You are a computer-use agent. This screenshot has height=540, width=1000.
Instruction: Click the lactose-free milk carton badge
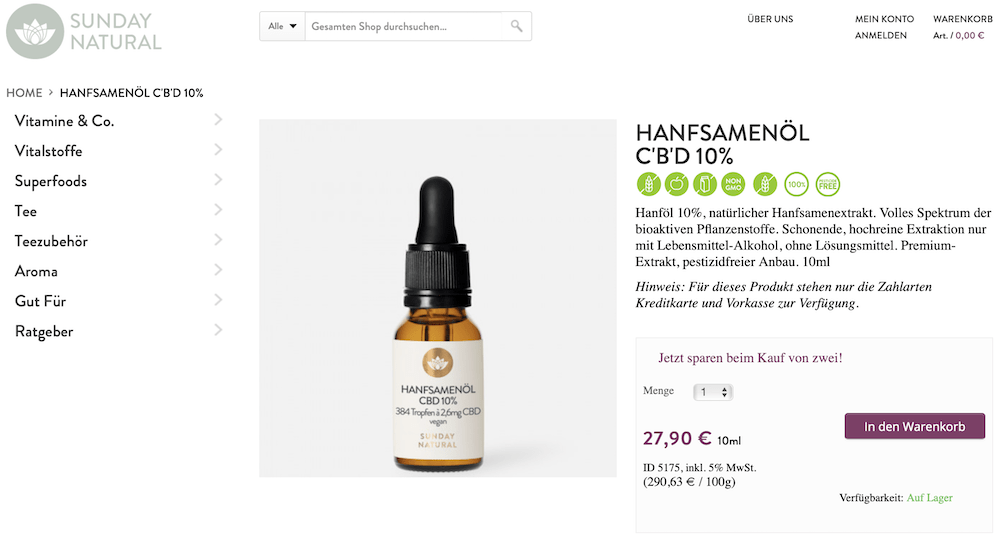click(705, 184)
